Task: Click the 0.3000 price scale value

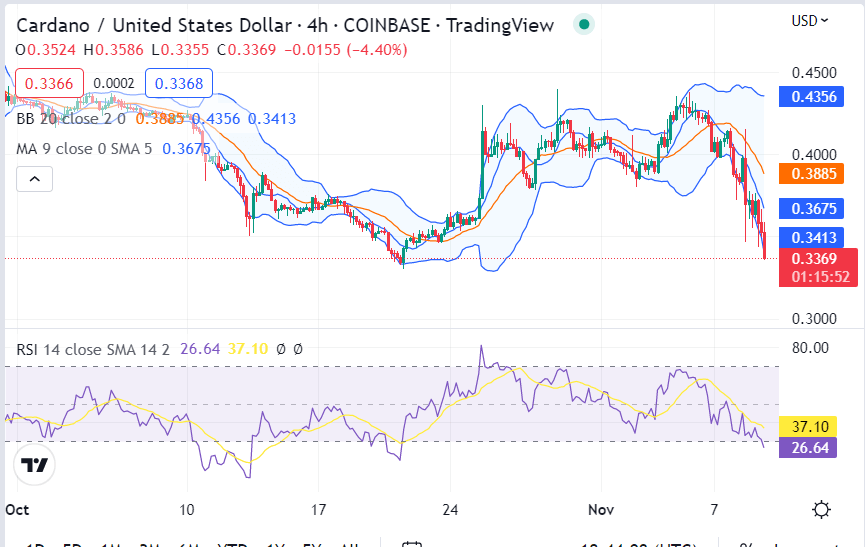Action: tap(814, 319)
